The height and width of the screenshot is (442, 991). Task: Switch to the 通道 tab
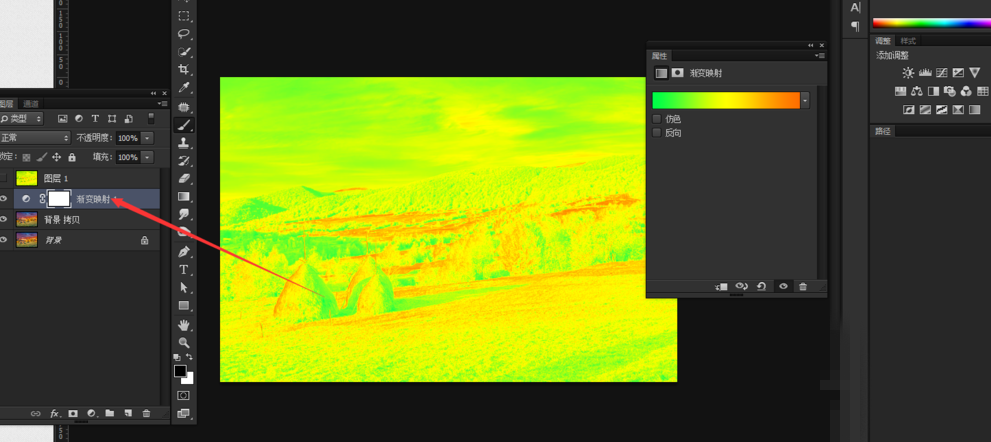click(30, 104)
